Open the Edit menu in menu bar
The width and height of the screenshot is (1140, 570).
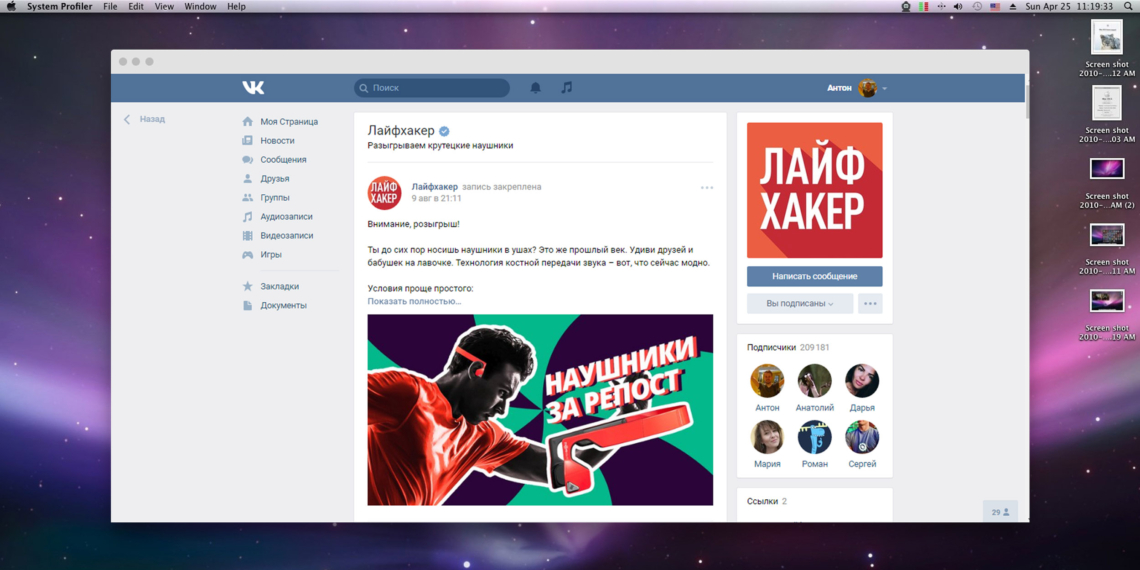pyautogui.click(x=135, y=7)
